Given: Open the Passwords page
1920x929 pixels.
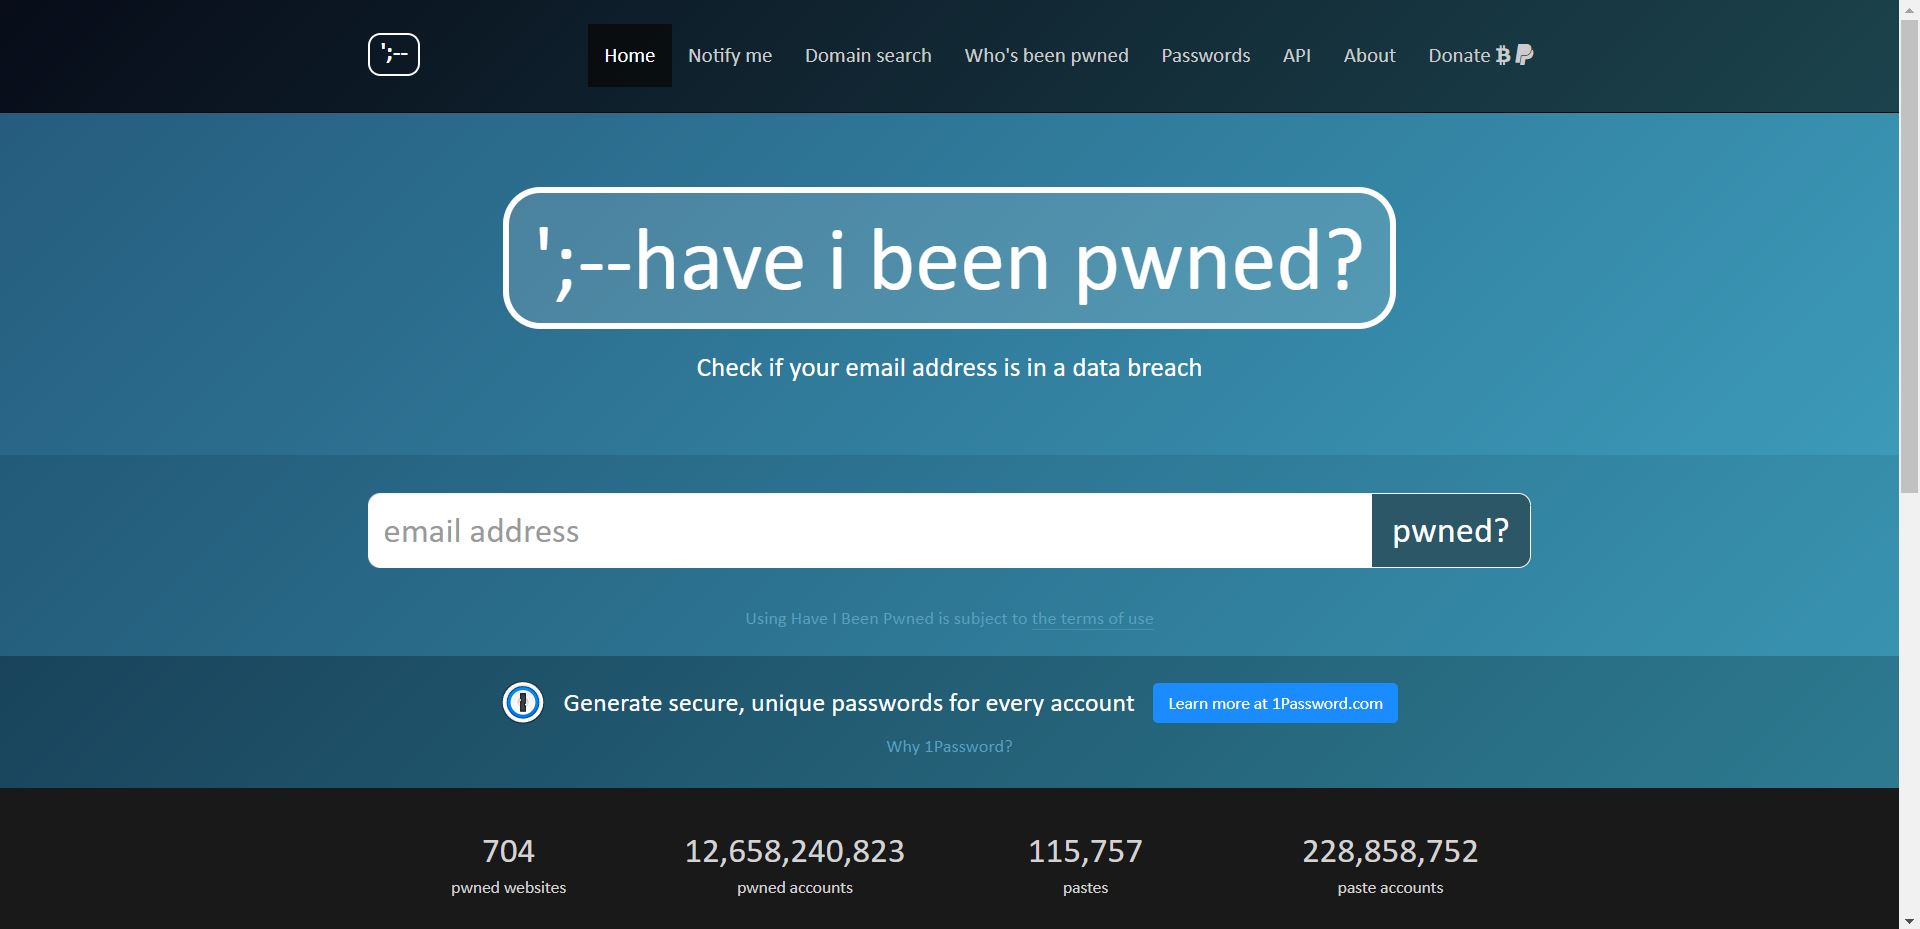Looking at the screenshot, I should click(1206, 56).
